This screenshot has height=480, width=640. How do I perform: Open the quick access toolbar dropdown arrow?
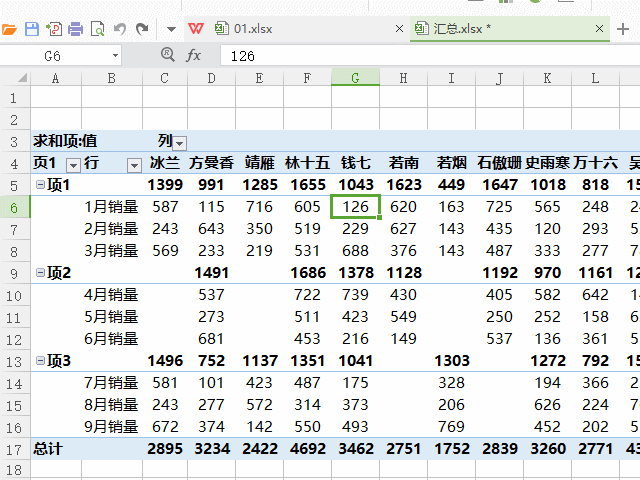[x=171, y=29]
